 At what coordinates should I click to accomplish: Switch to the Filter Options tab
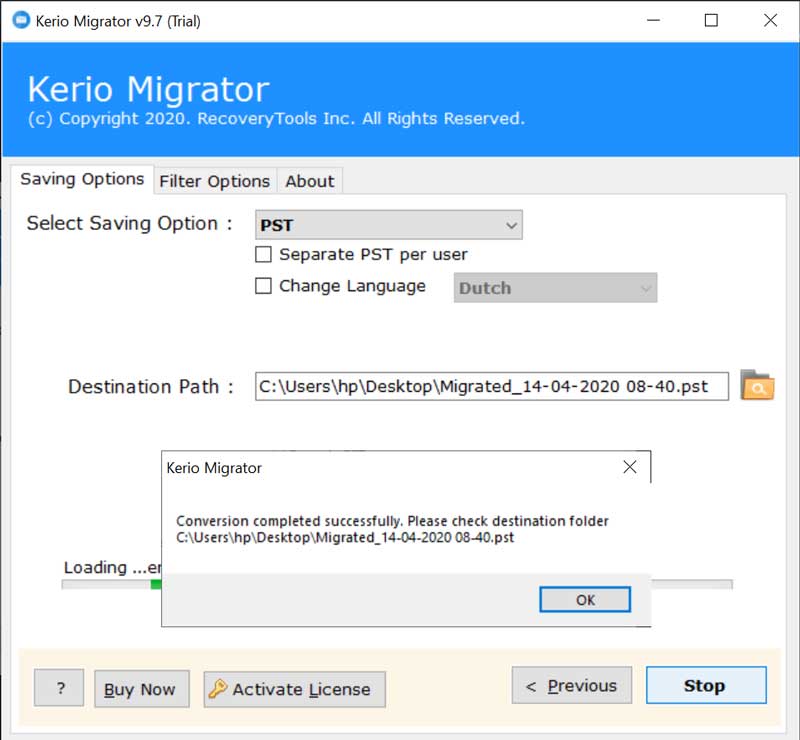tap(214, 181)
